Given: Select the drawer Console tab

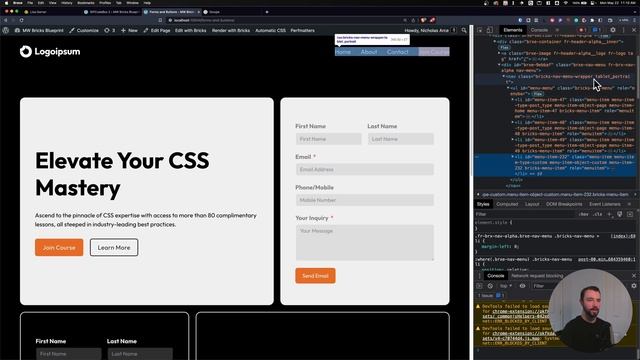Looking at the screenshot, I should tap(496, 276).
